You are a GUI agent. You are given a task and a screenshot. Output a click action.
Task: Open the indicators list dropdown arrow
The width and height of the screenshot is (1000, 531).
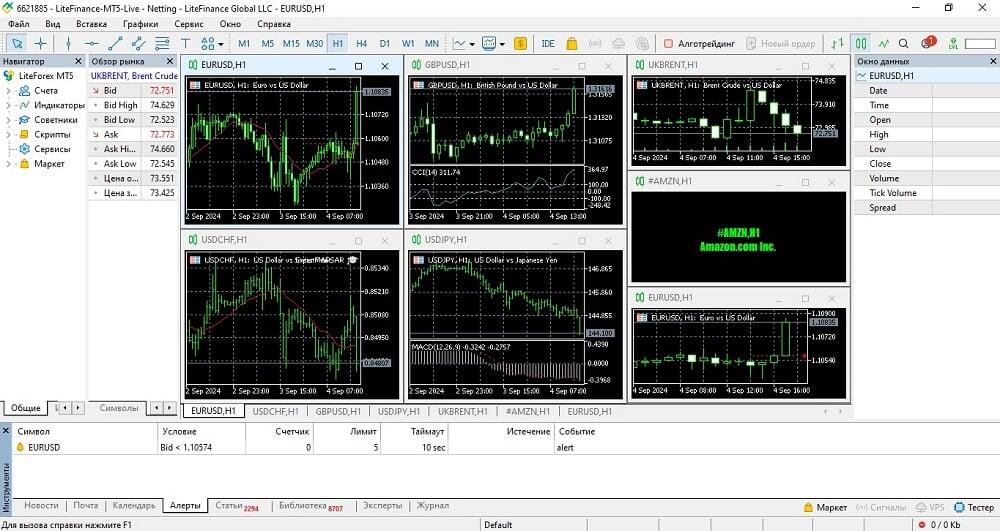pos(472,44)
